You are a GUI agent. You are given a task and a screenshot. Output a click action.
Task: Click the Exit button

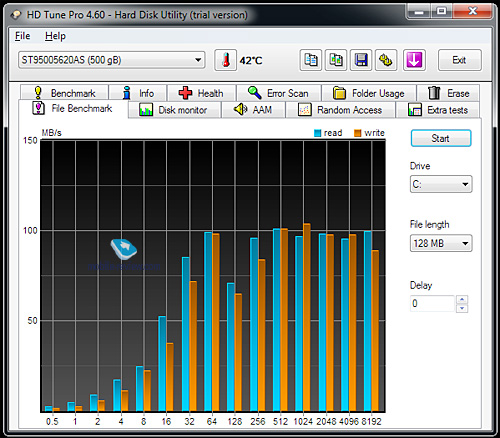tap(460, 60)
